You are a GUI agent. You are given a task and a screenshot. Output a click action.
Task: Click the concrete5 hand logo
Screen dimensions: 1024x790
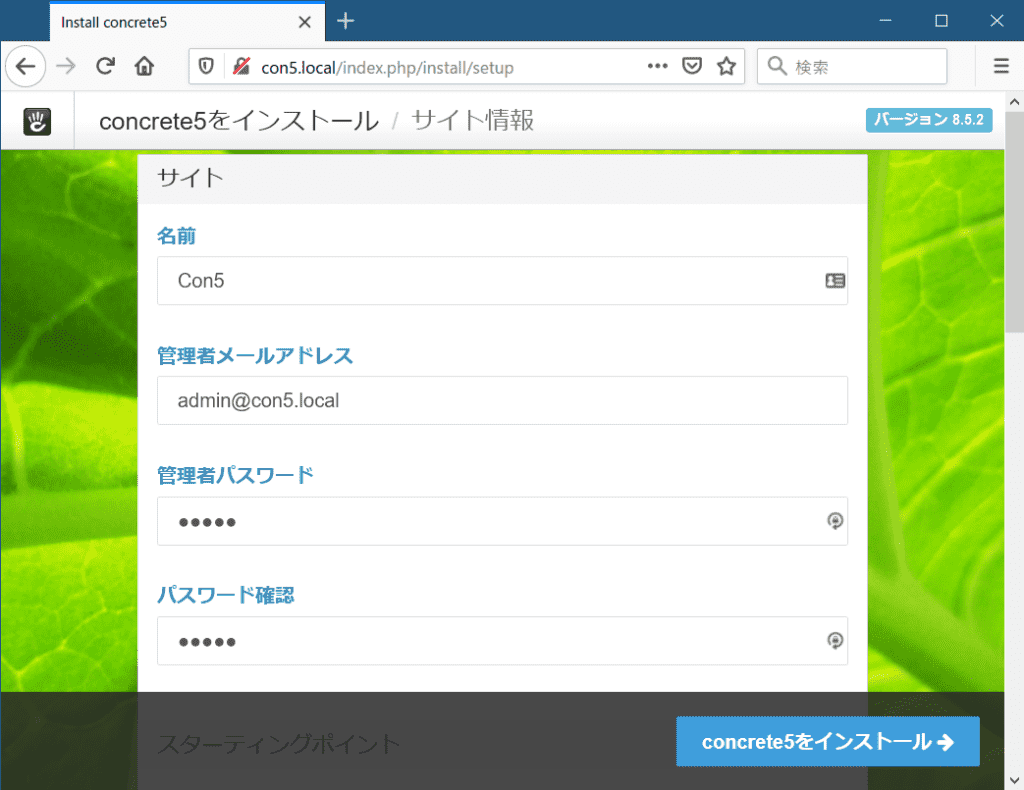[37, 121]
